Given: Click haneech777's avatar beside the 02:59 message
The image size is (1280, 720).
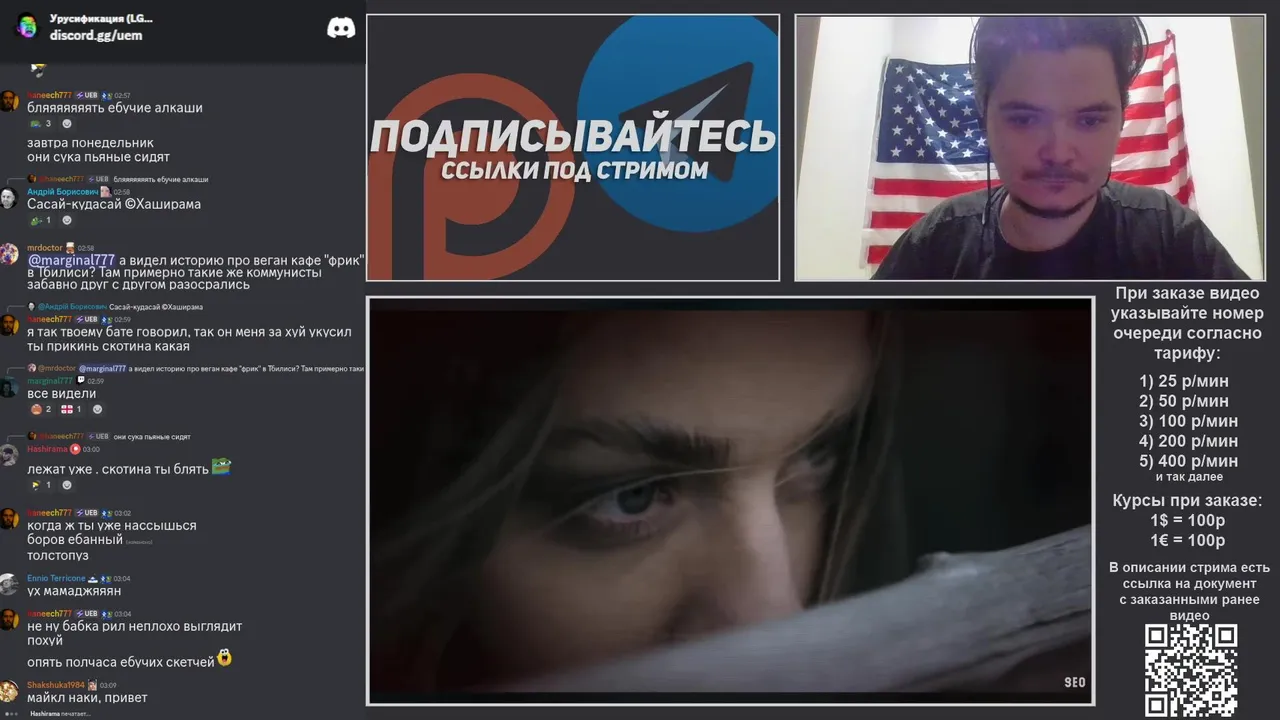Looking at the screenshot, I should click(x=9, y=325).
